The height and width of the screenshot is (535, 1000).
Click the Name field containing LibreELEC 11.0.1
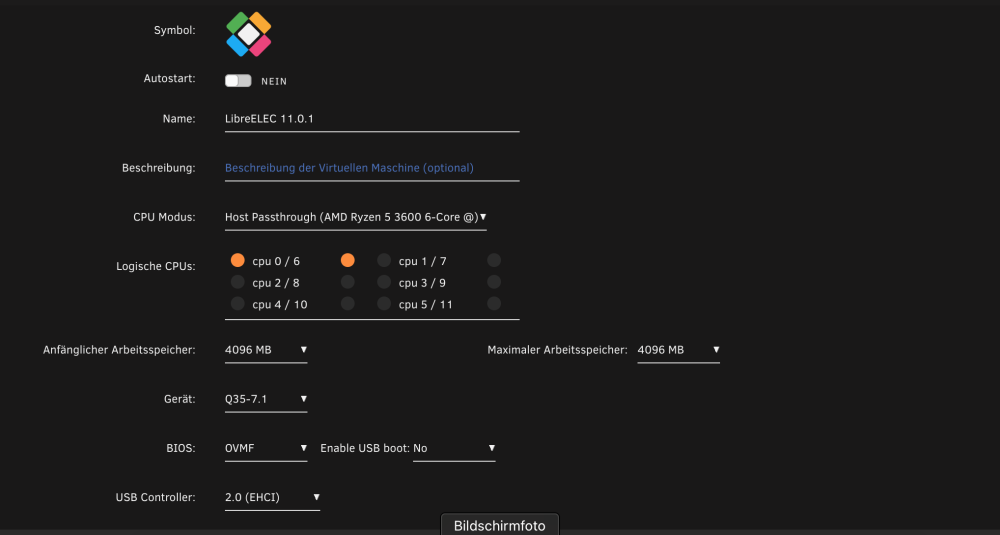coord(372,119)
